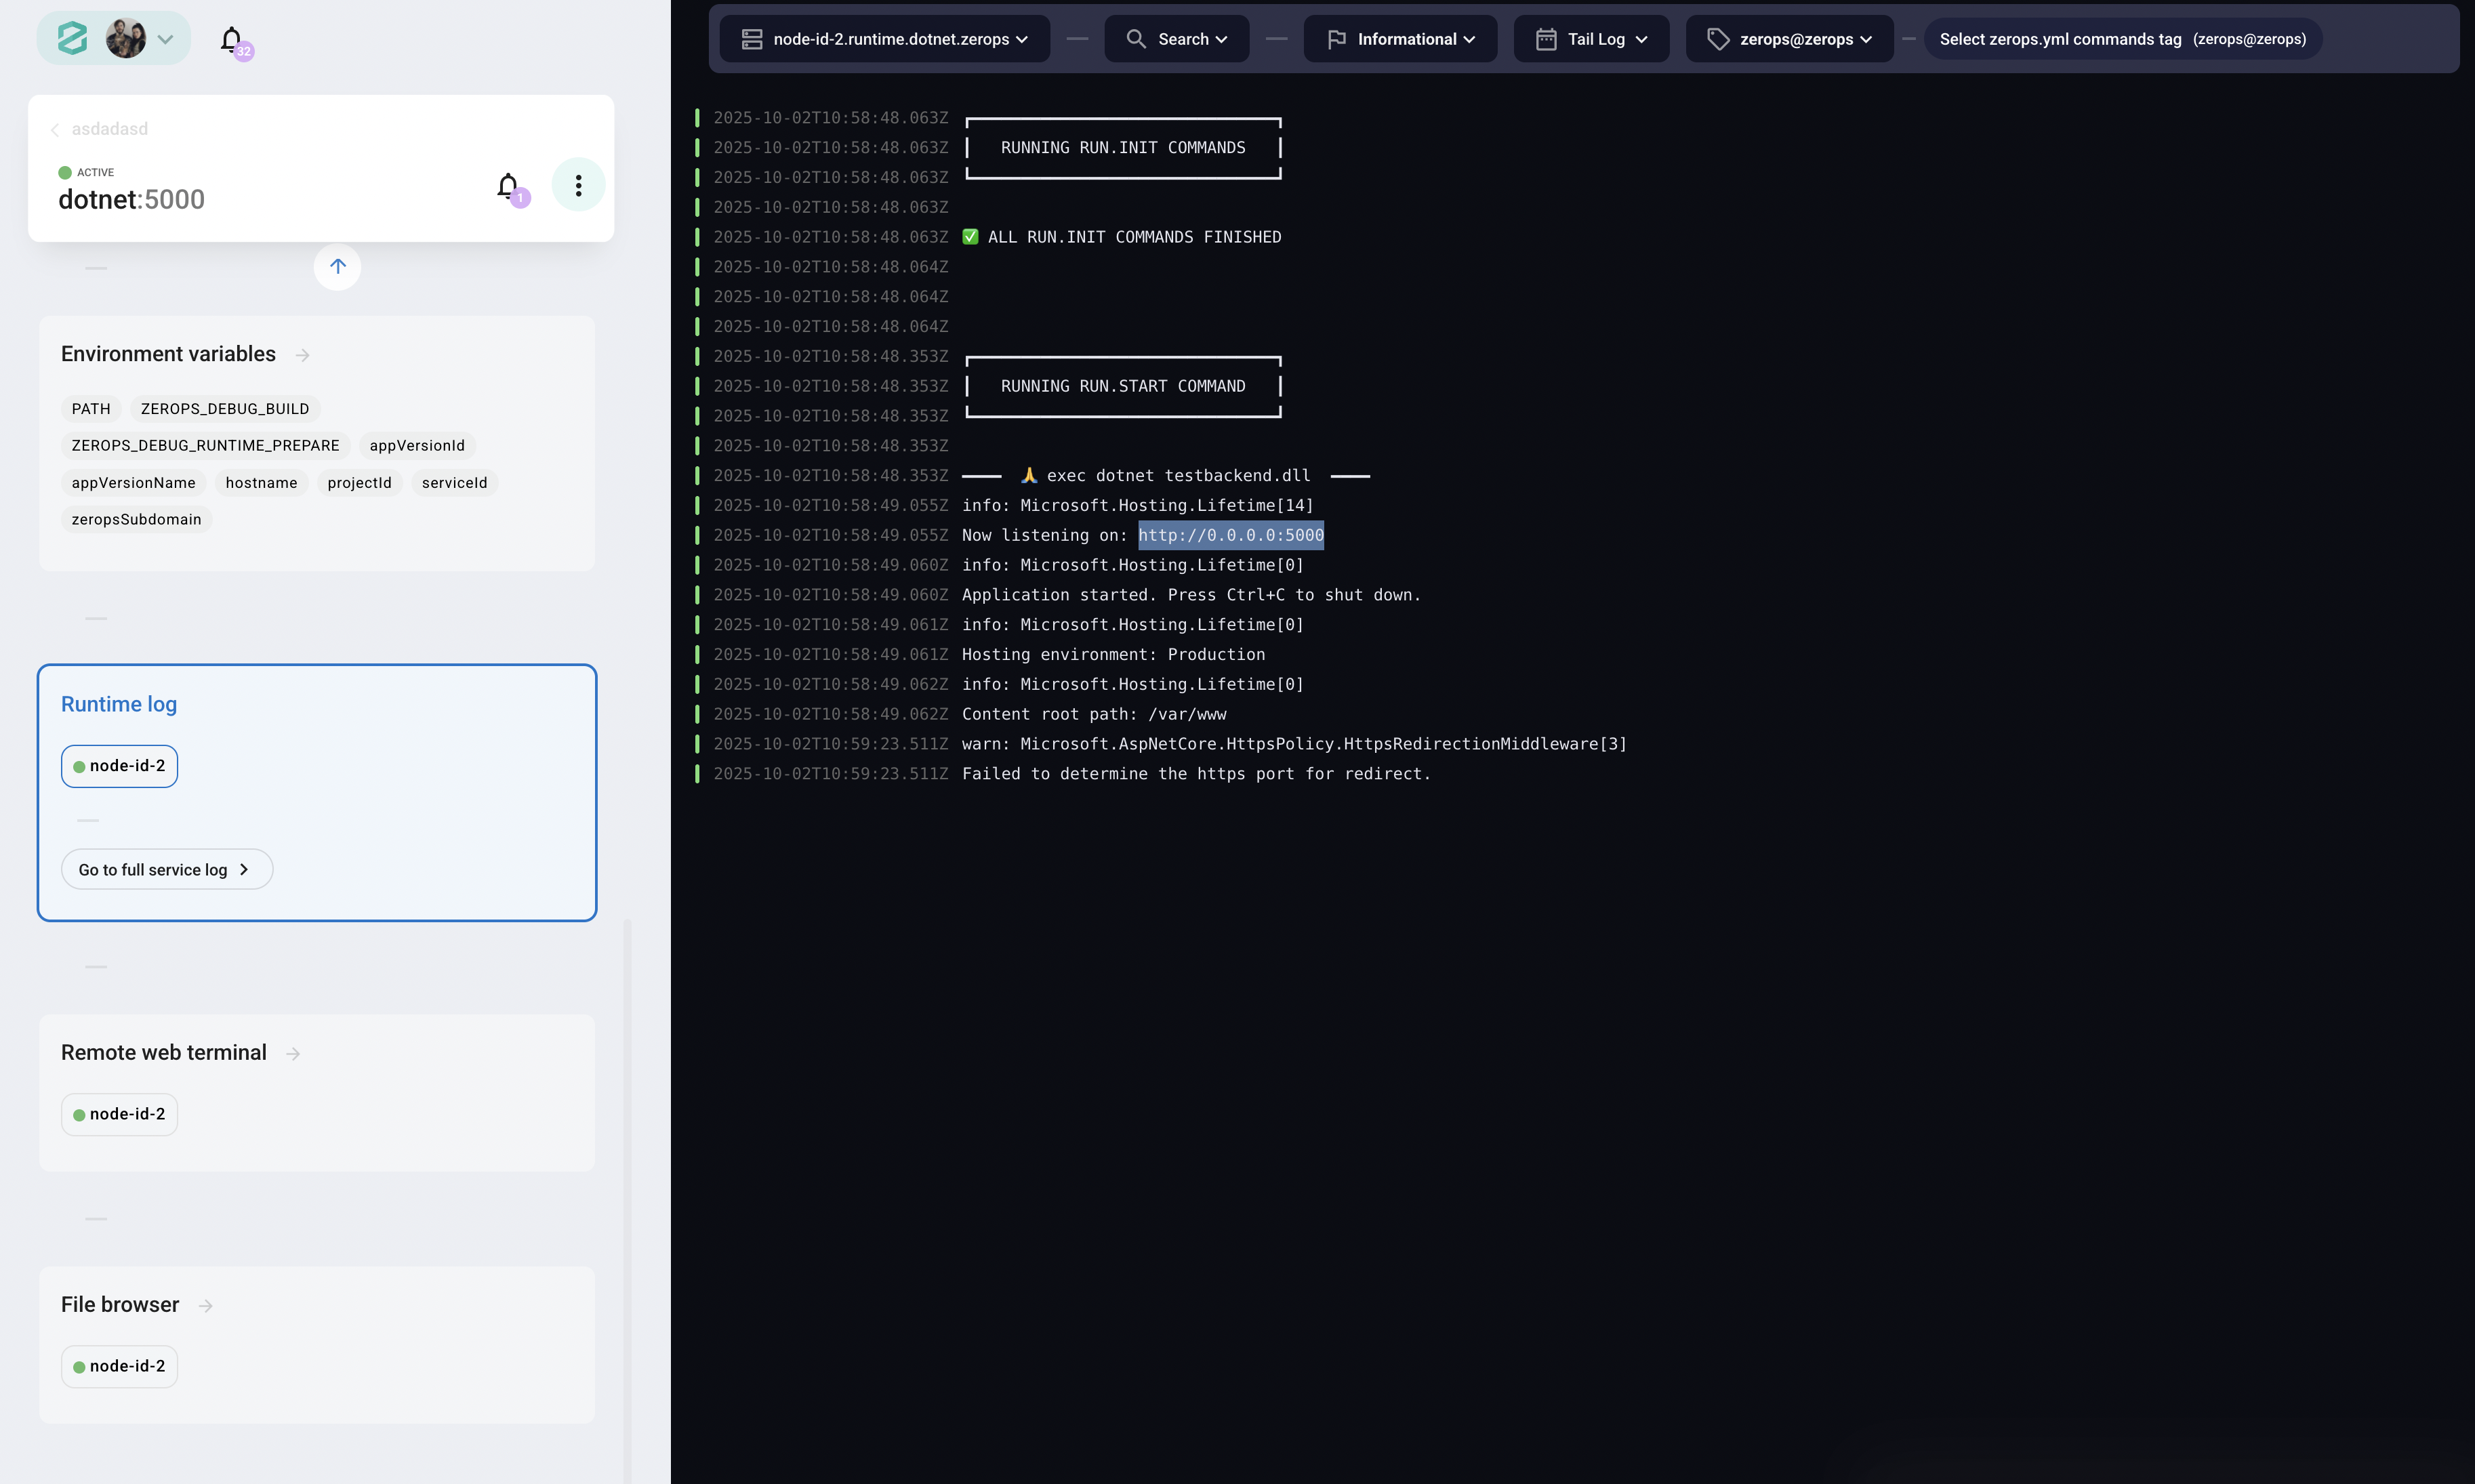
Task: Open the top notifications bell
Action: (x=231, y=39)
